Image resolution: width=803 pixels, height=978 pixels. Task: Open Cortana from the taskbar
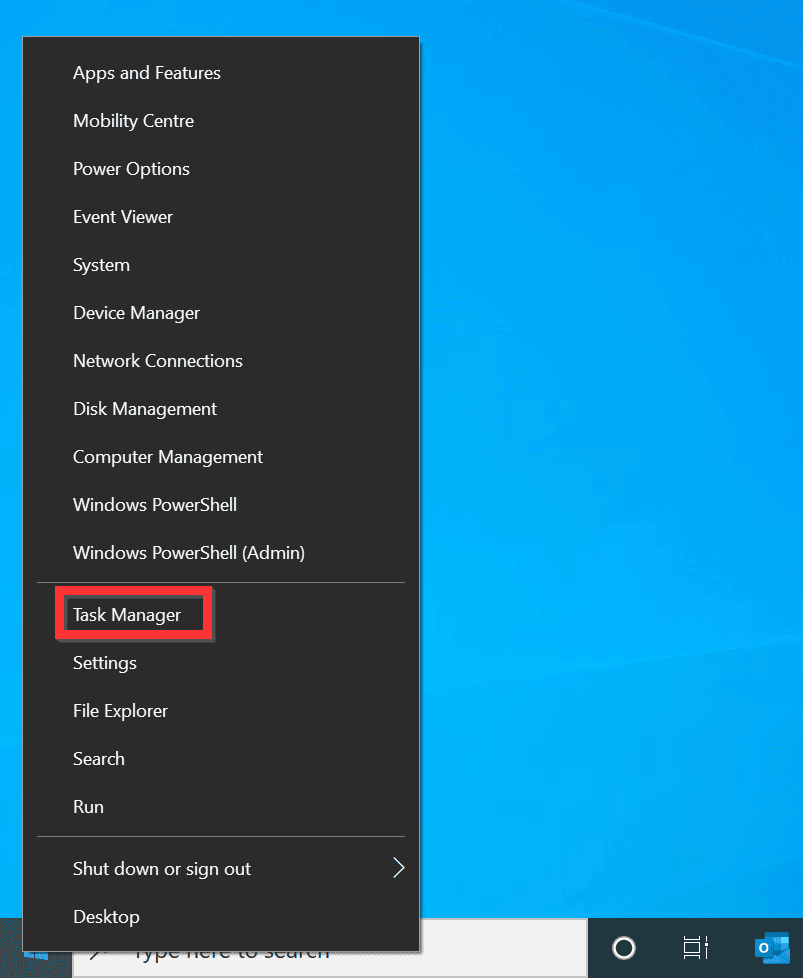(x=624, y=947)
